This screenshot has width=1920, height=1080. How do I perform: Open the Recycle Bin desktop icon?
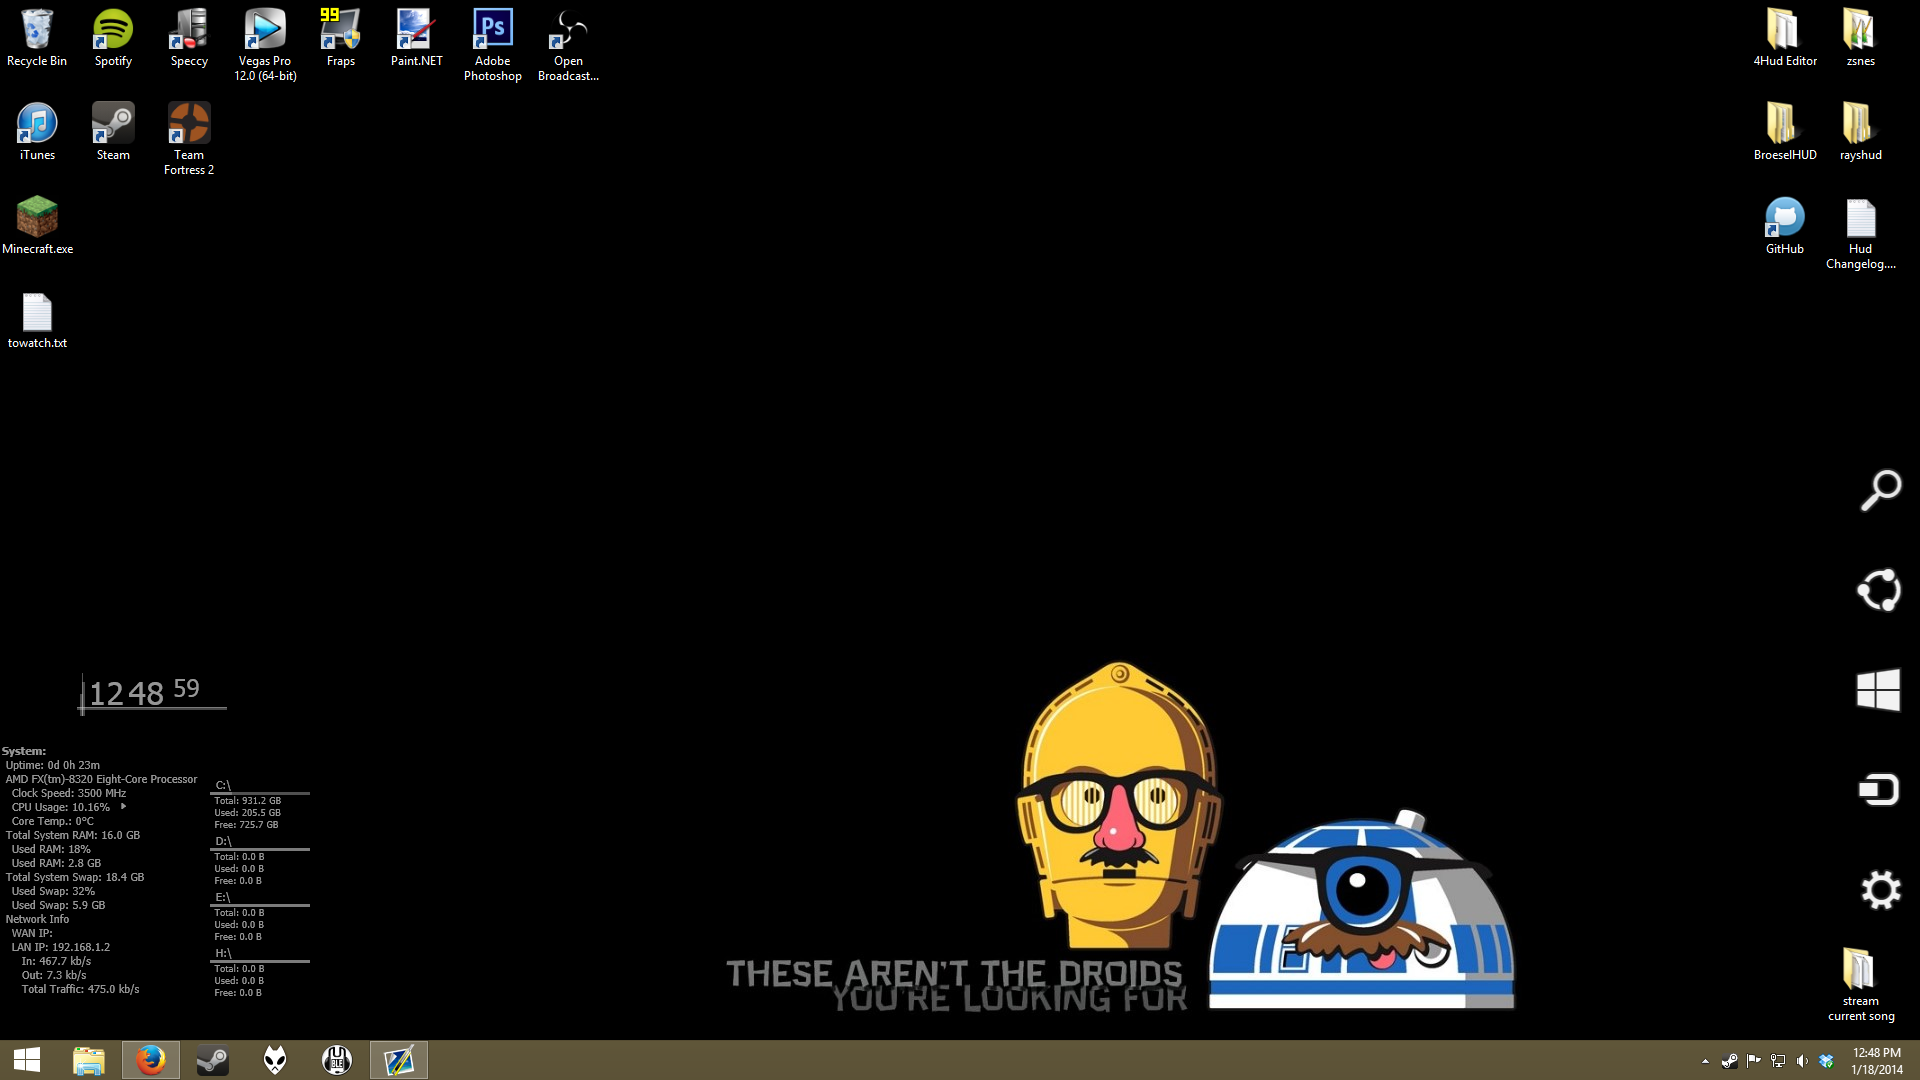(37, 38)
